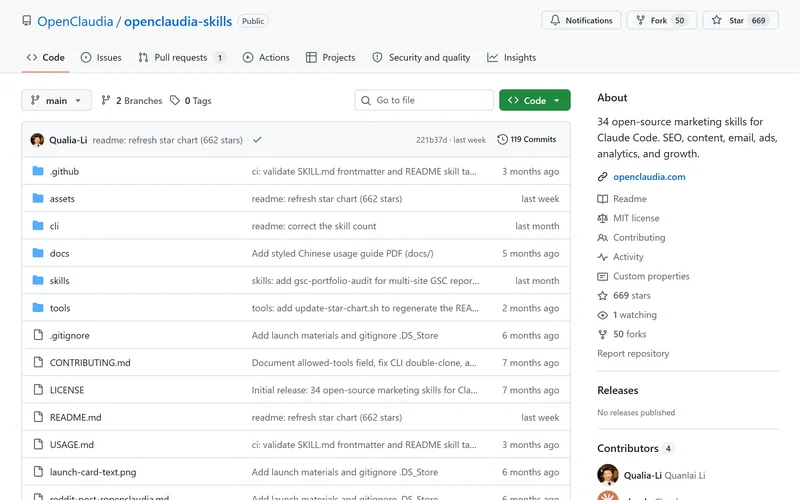800x500 pixels.
Task: Click the LICENSE file icon
Action: (38, 390)
